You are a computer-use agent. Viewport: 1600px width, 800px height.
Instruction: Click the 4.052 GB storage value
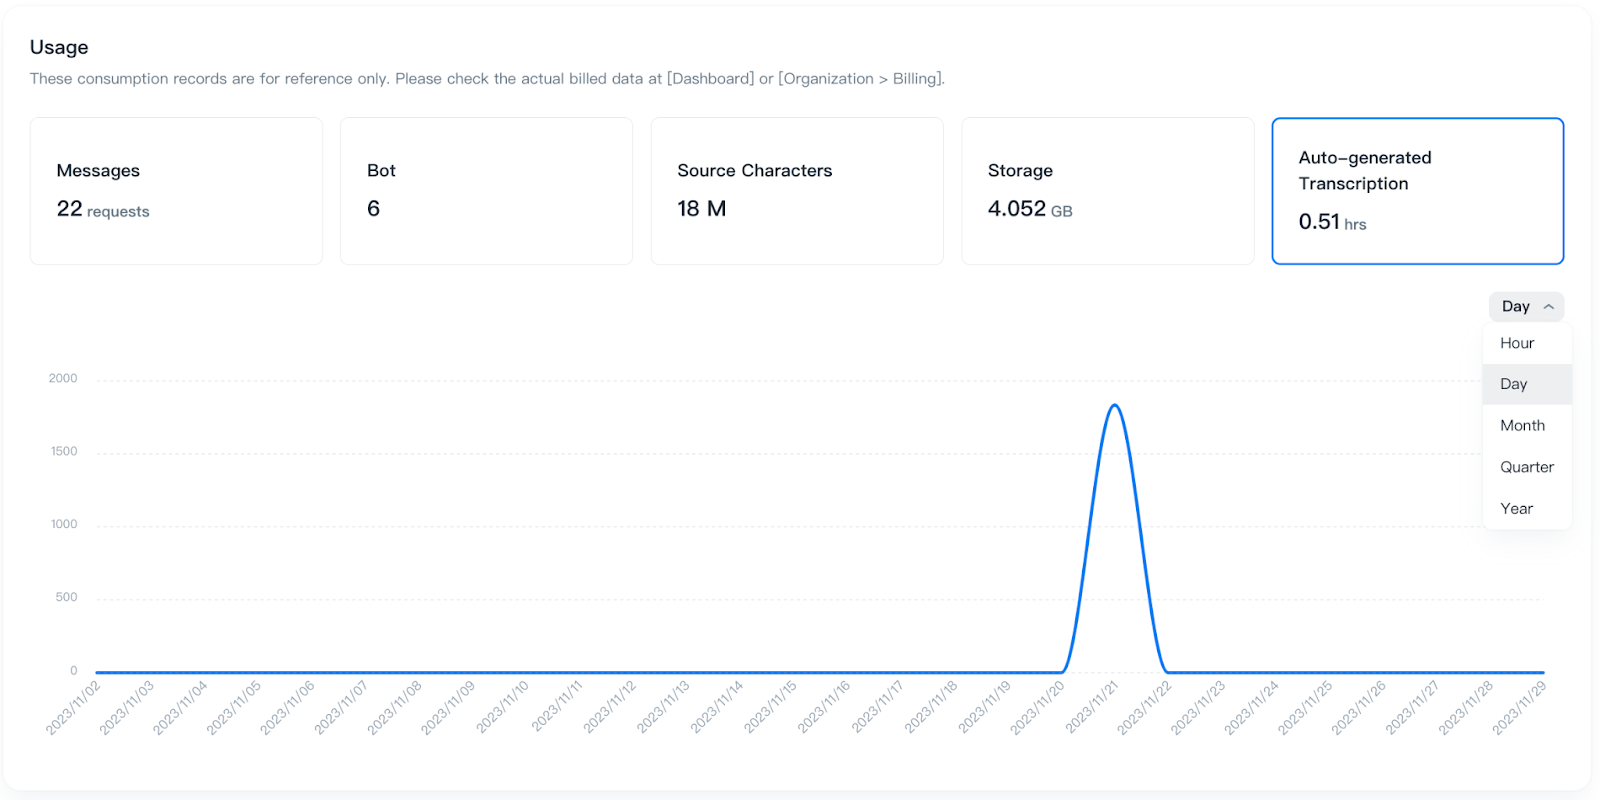coord(1029,210)
